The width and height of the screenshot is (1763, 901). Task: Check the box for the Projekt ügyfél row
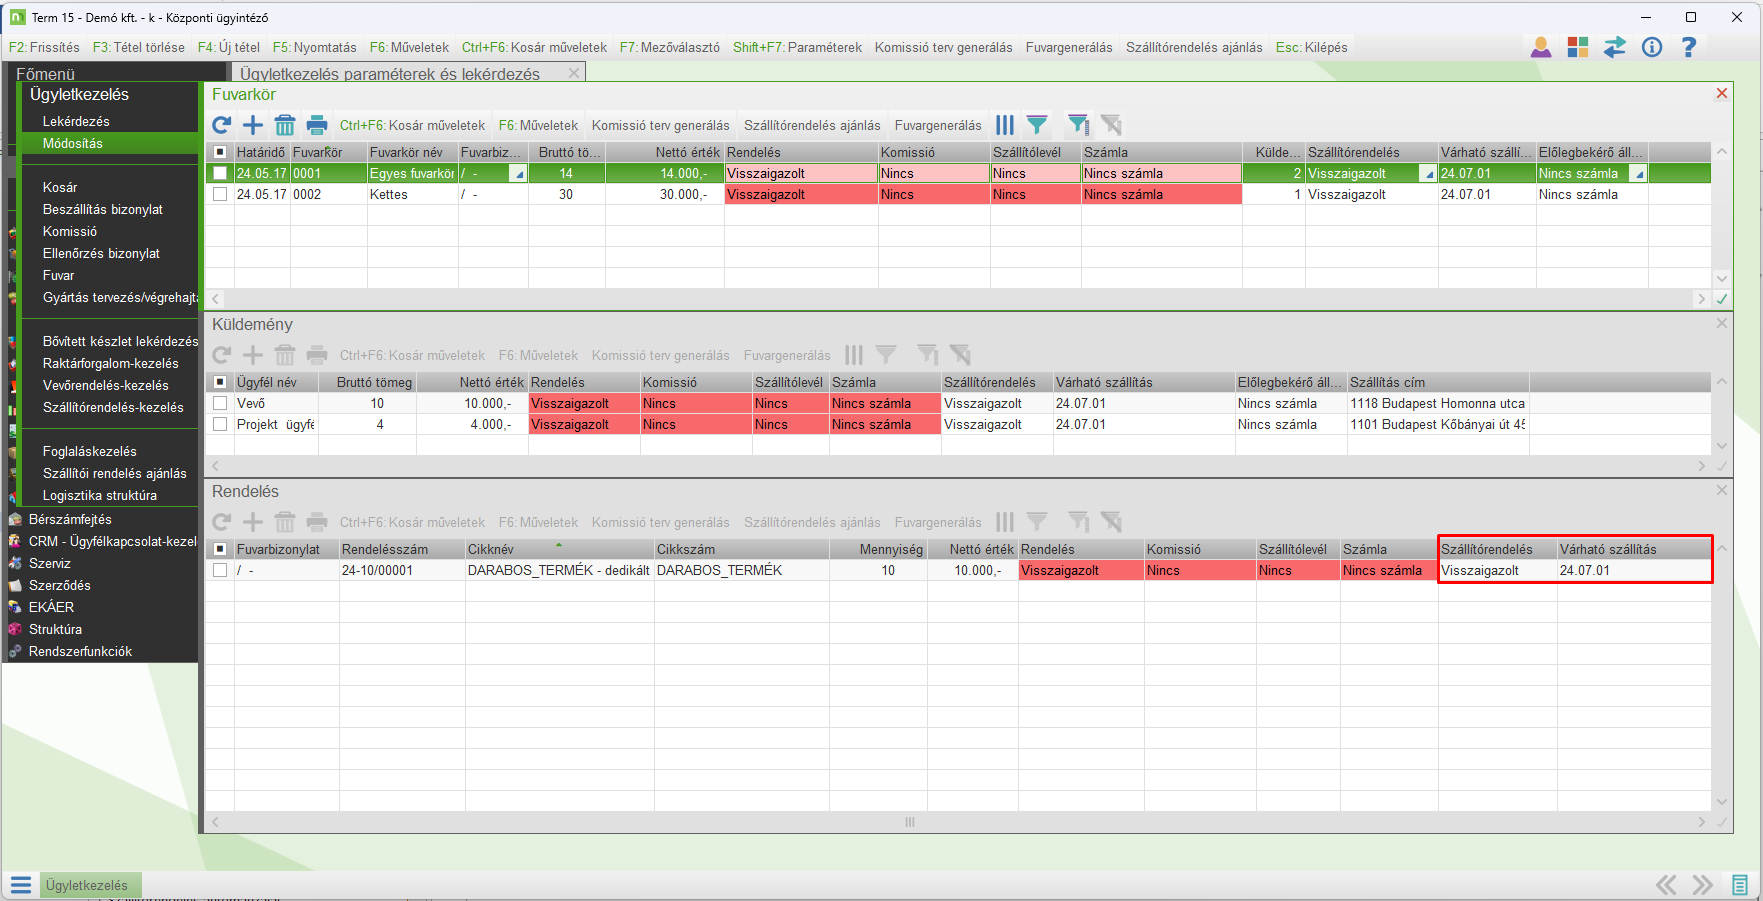click(220, 424)
